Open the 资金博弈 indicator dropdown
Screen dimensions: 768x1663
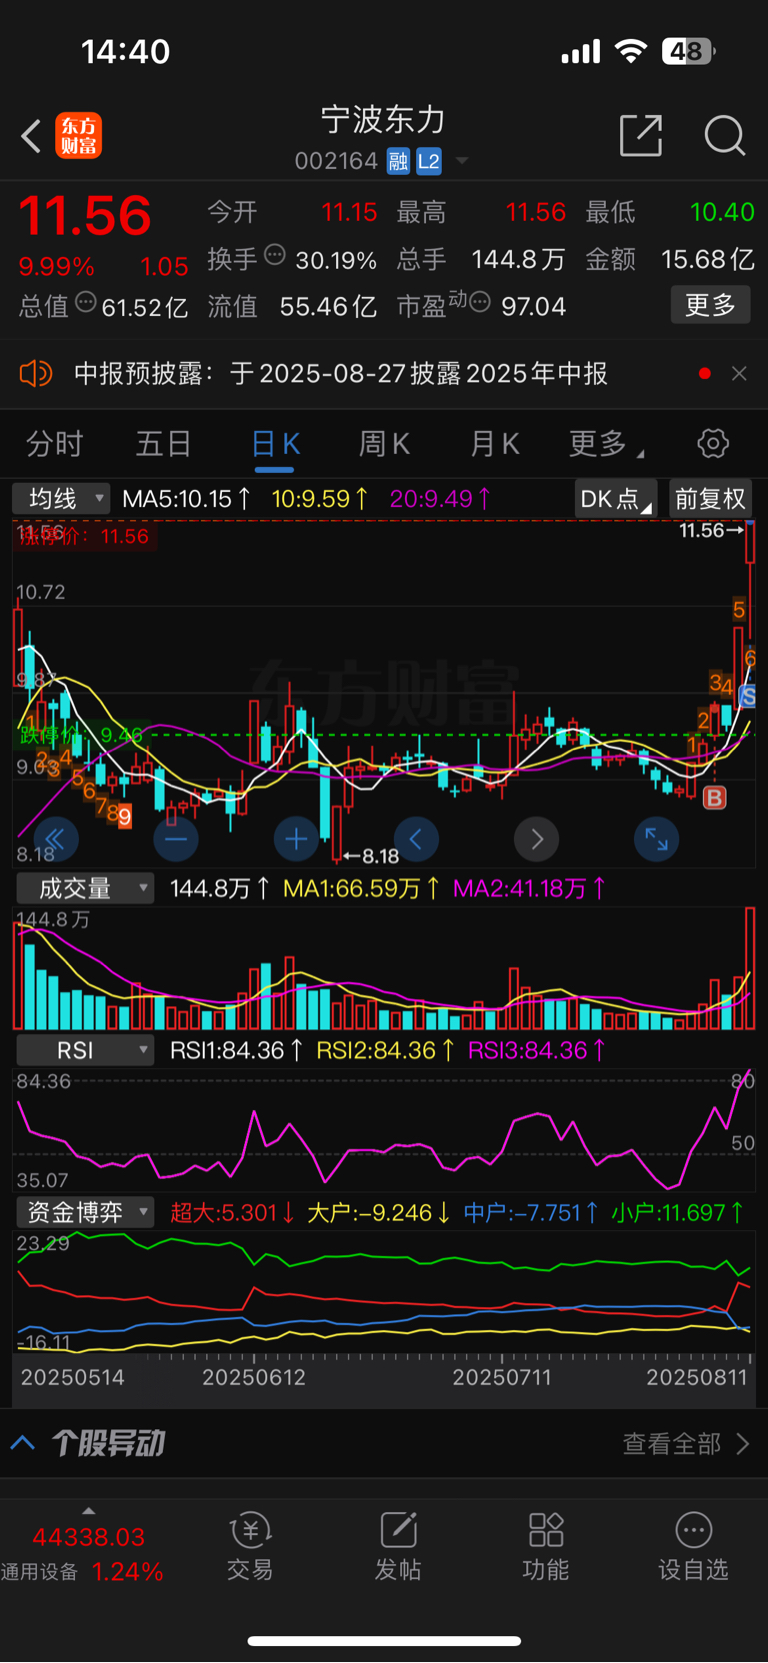coord(84,1212)
